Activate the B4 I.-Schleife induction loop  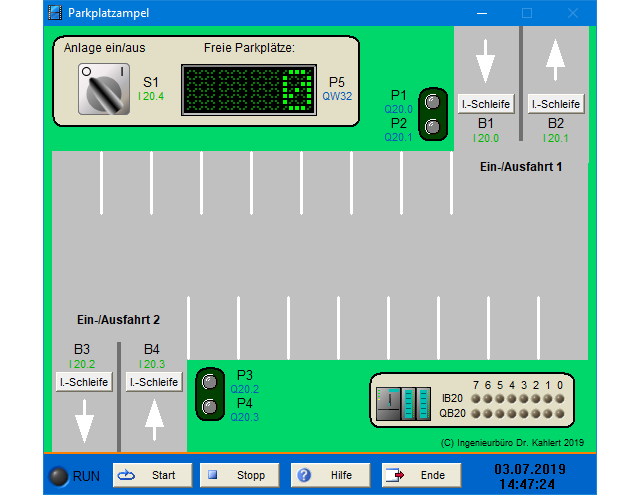point(153,382)
